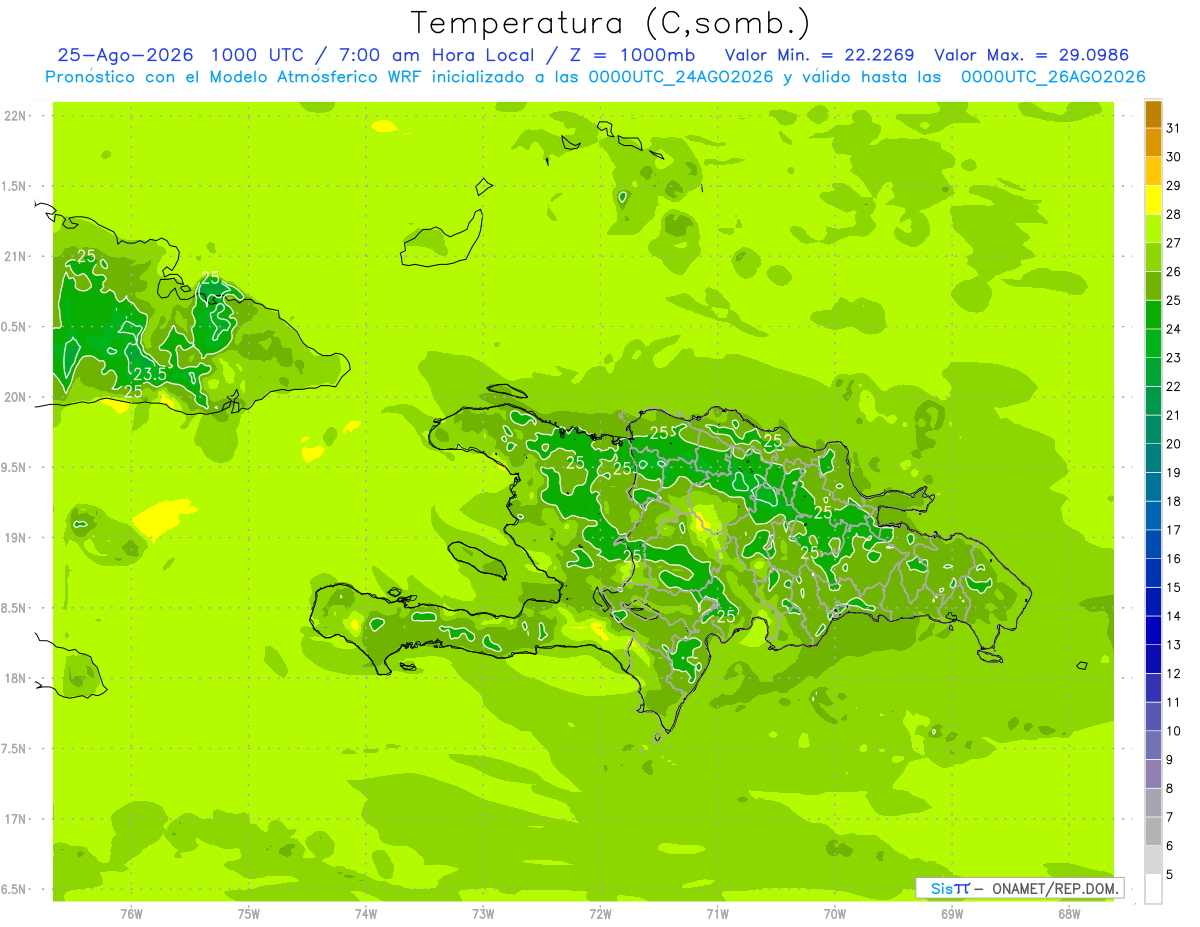Click the "Valor Min. = 22.2269" text
The height and width of the screenshot is (927, 1200).
point(820,55)
